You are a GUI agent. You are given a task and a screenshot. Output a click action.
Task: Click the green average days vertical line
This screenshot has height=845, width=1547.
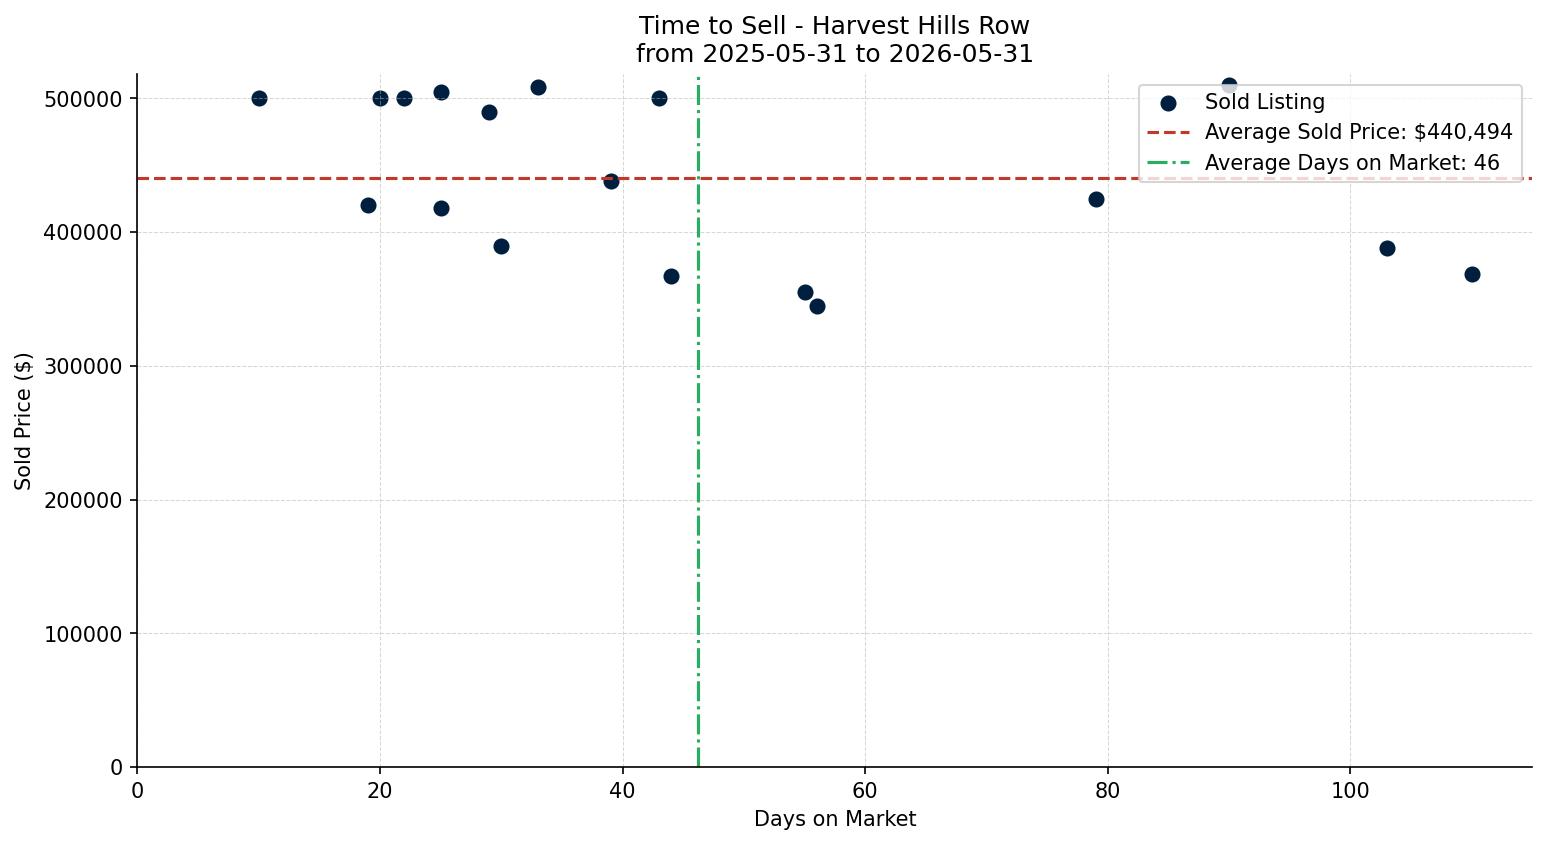coord(698,450)
